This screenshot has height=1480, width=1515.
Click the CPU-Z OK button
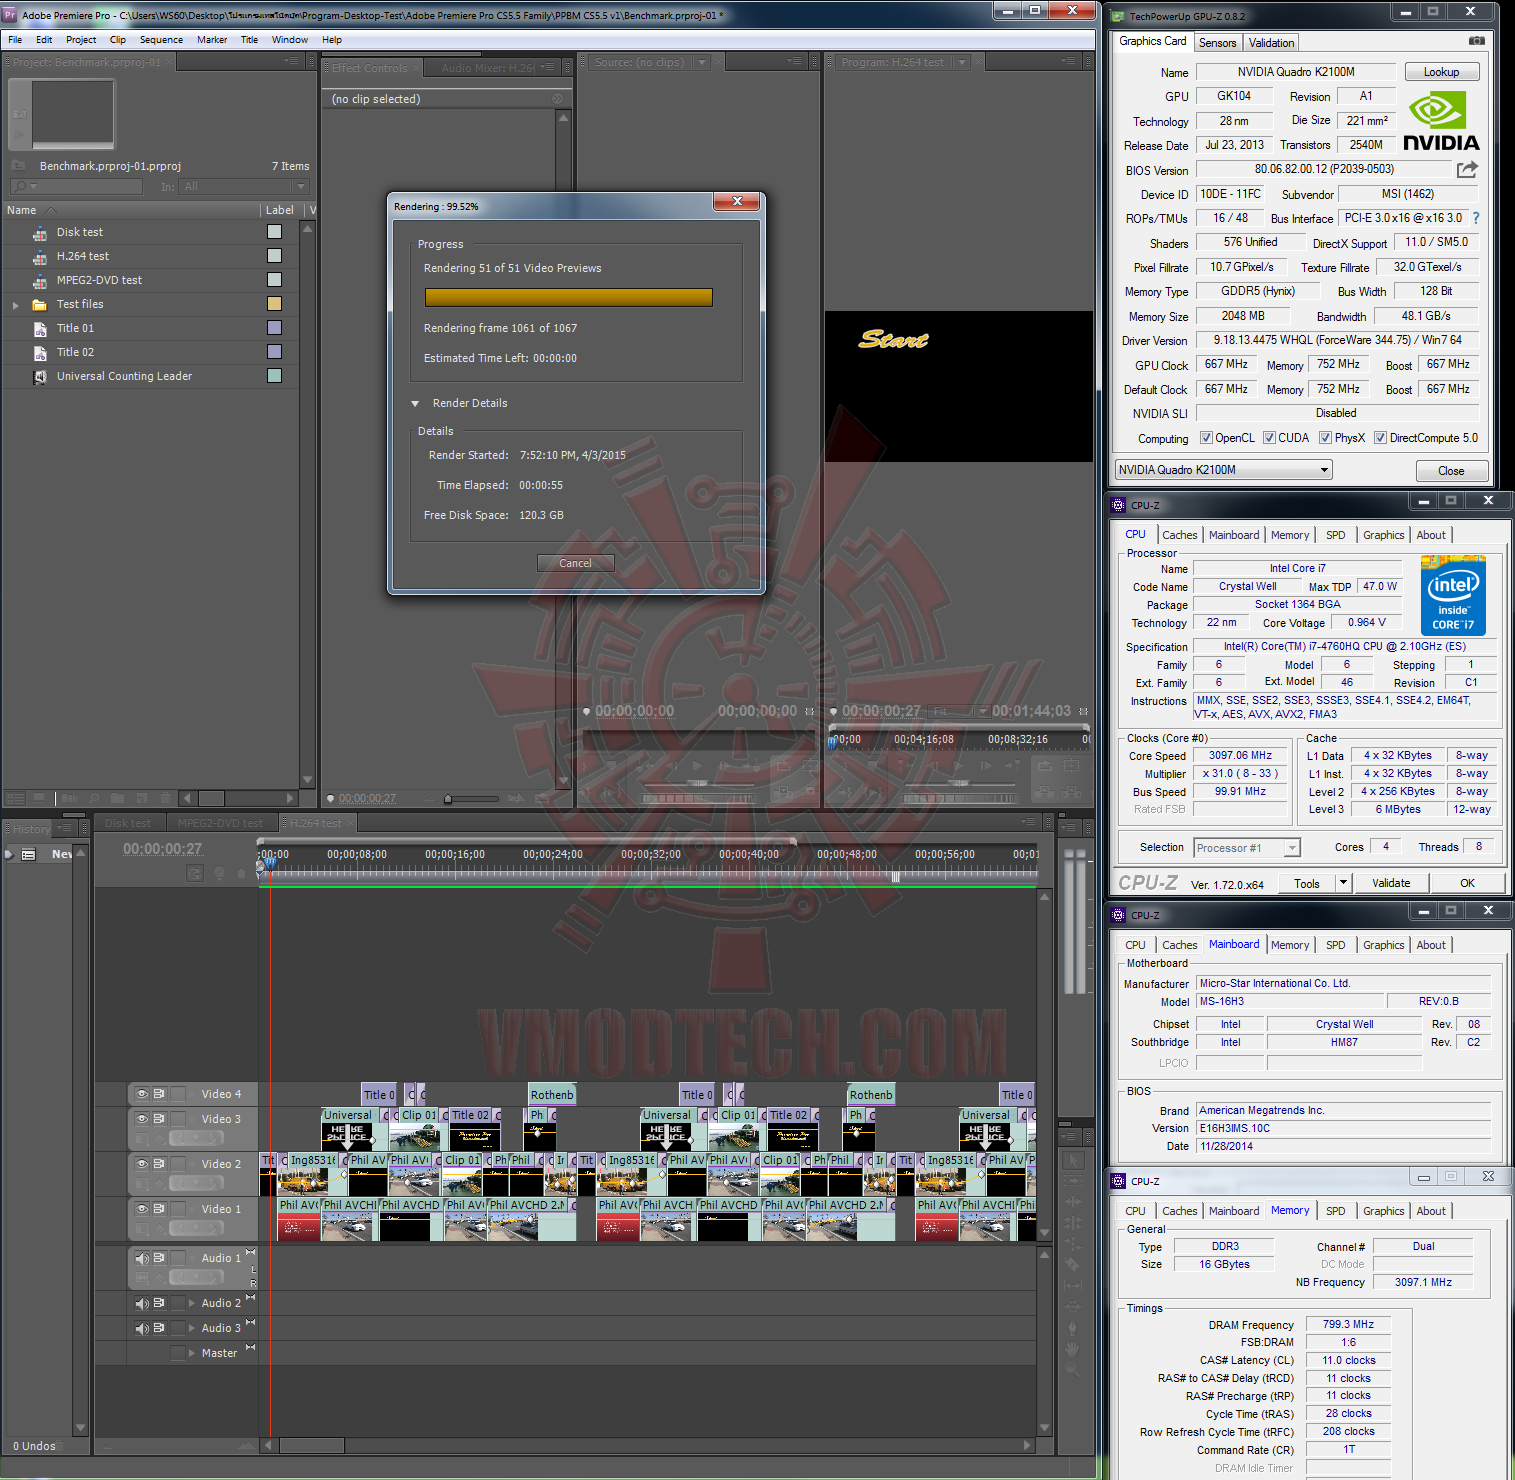pos(1467,883)
